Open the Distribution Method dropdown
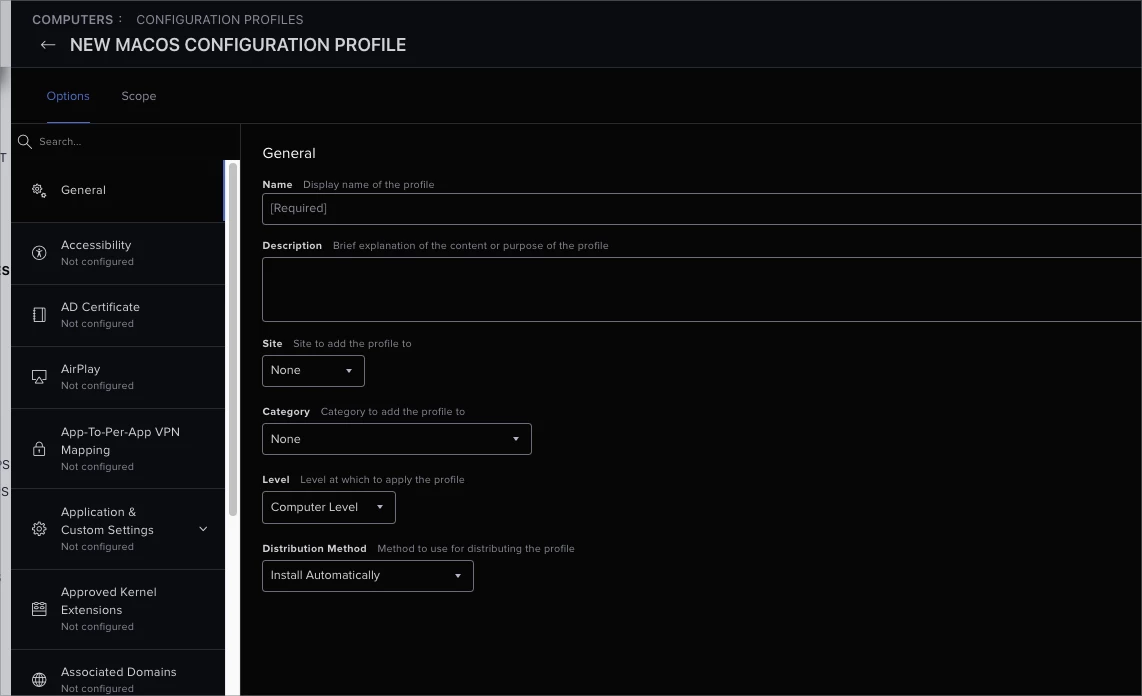This screenshot has height=696, width=1142. pos(368,576)
